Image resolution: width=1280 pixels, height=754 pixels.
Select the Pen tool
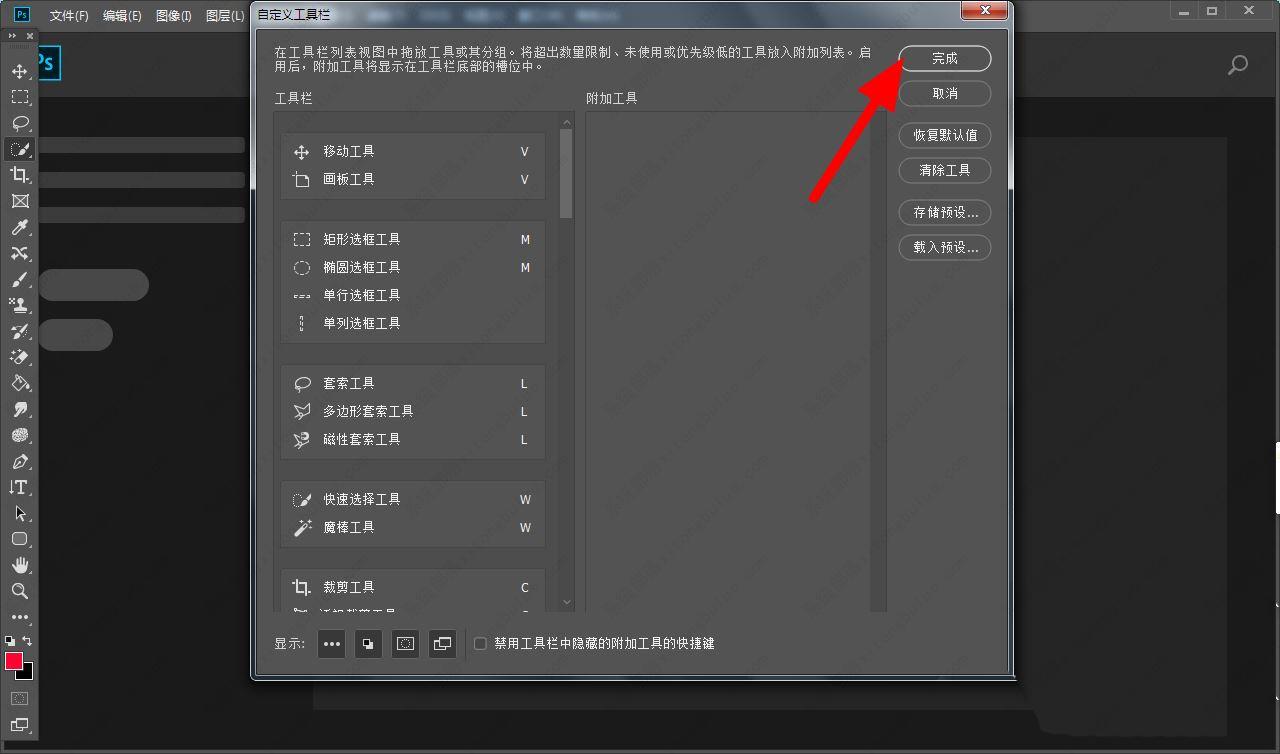[20, 461]
